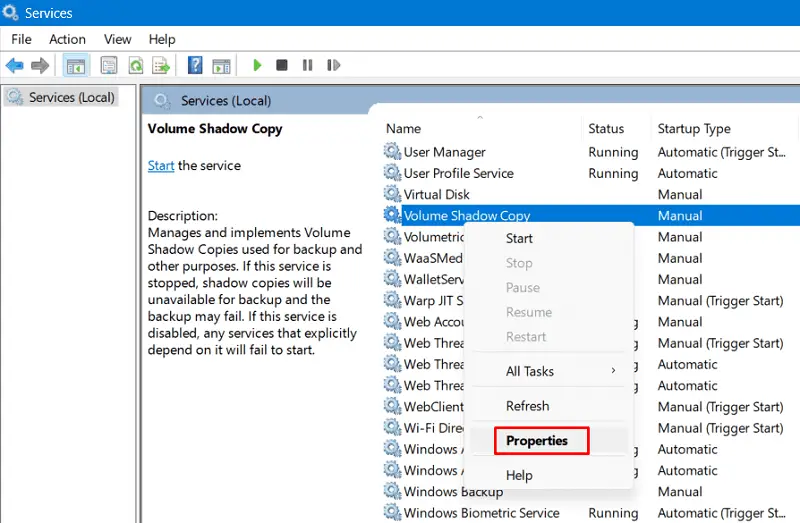Open the Action menu
This screenshot has height=523, width=800.
click(67, 39)
